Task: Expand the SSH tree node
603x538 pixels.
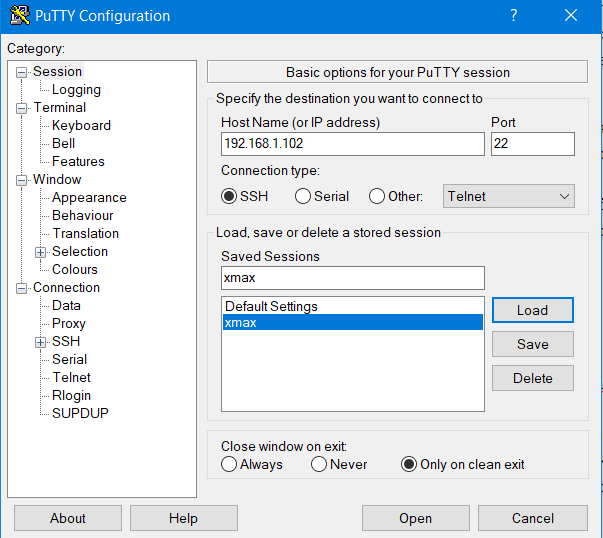Action: 41,342
